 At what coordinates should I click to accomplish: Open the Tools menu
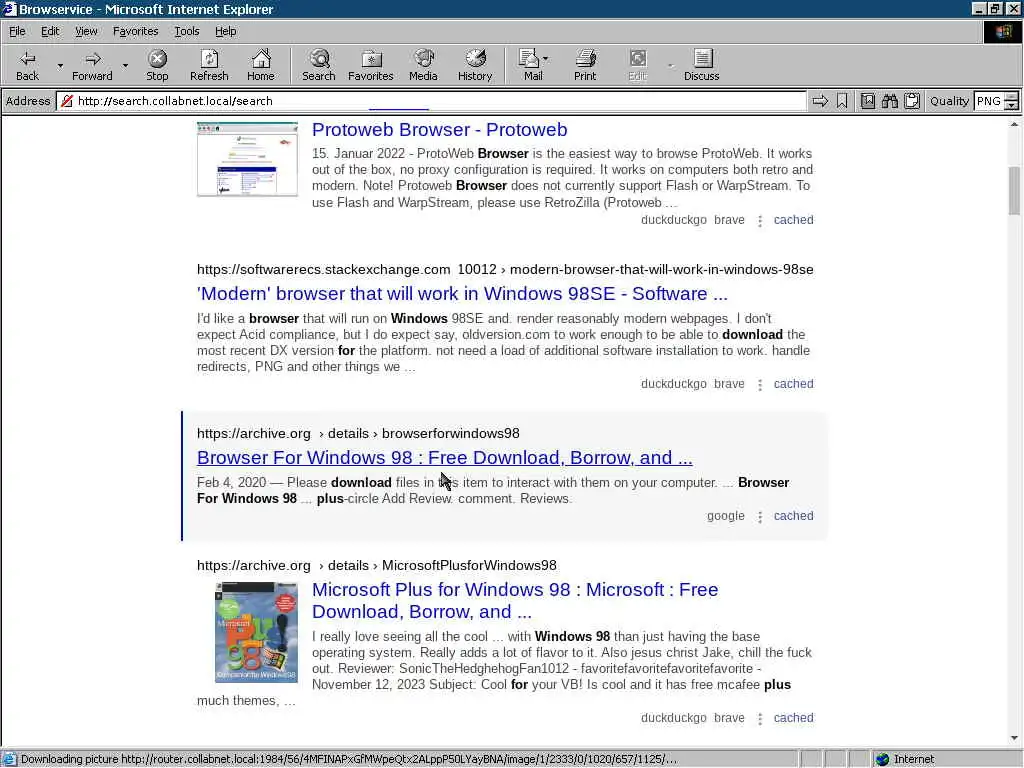[x=186, y=31]
